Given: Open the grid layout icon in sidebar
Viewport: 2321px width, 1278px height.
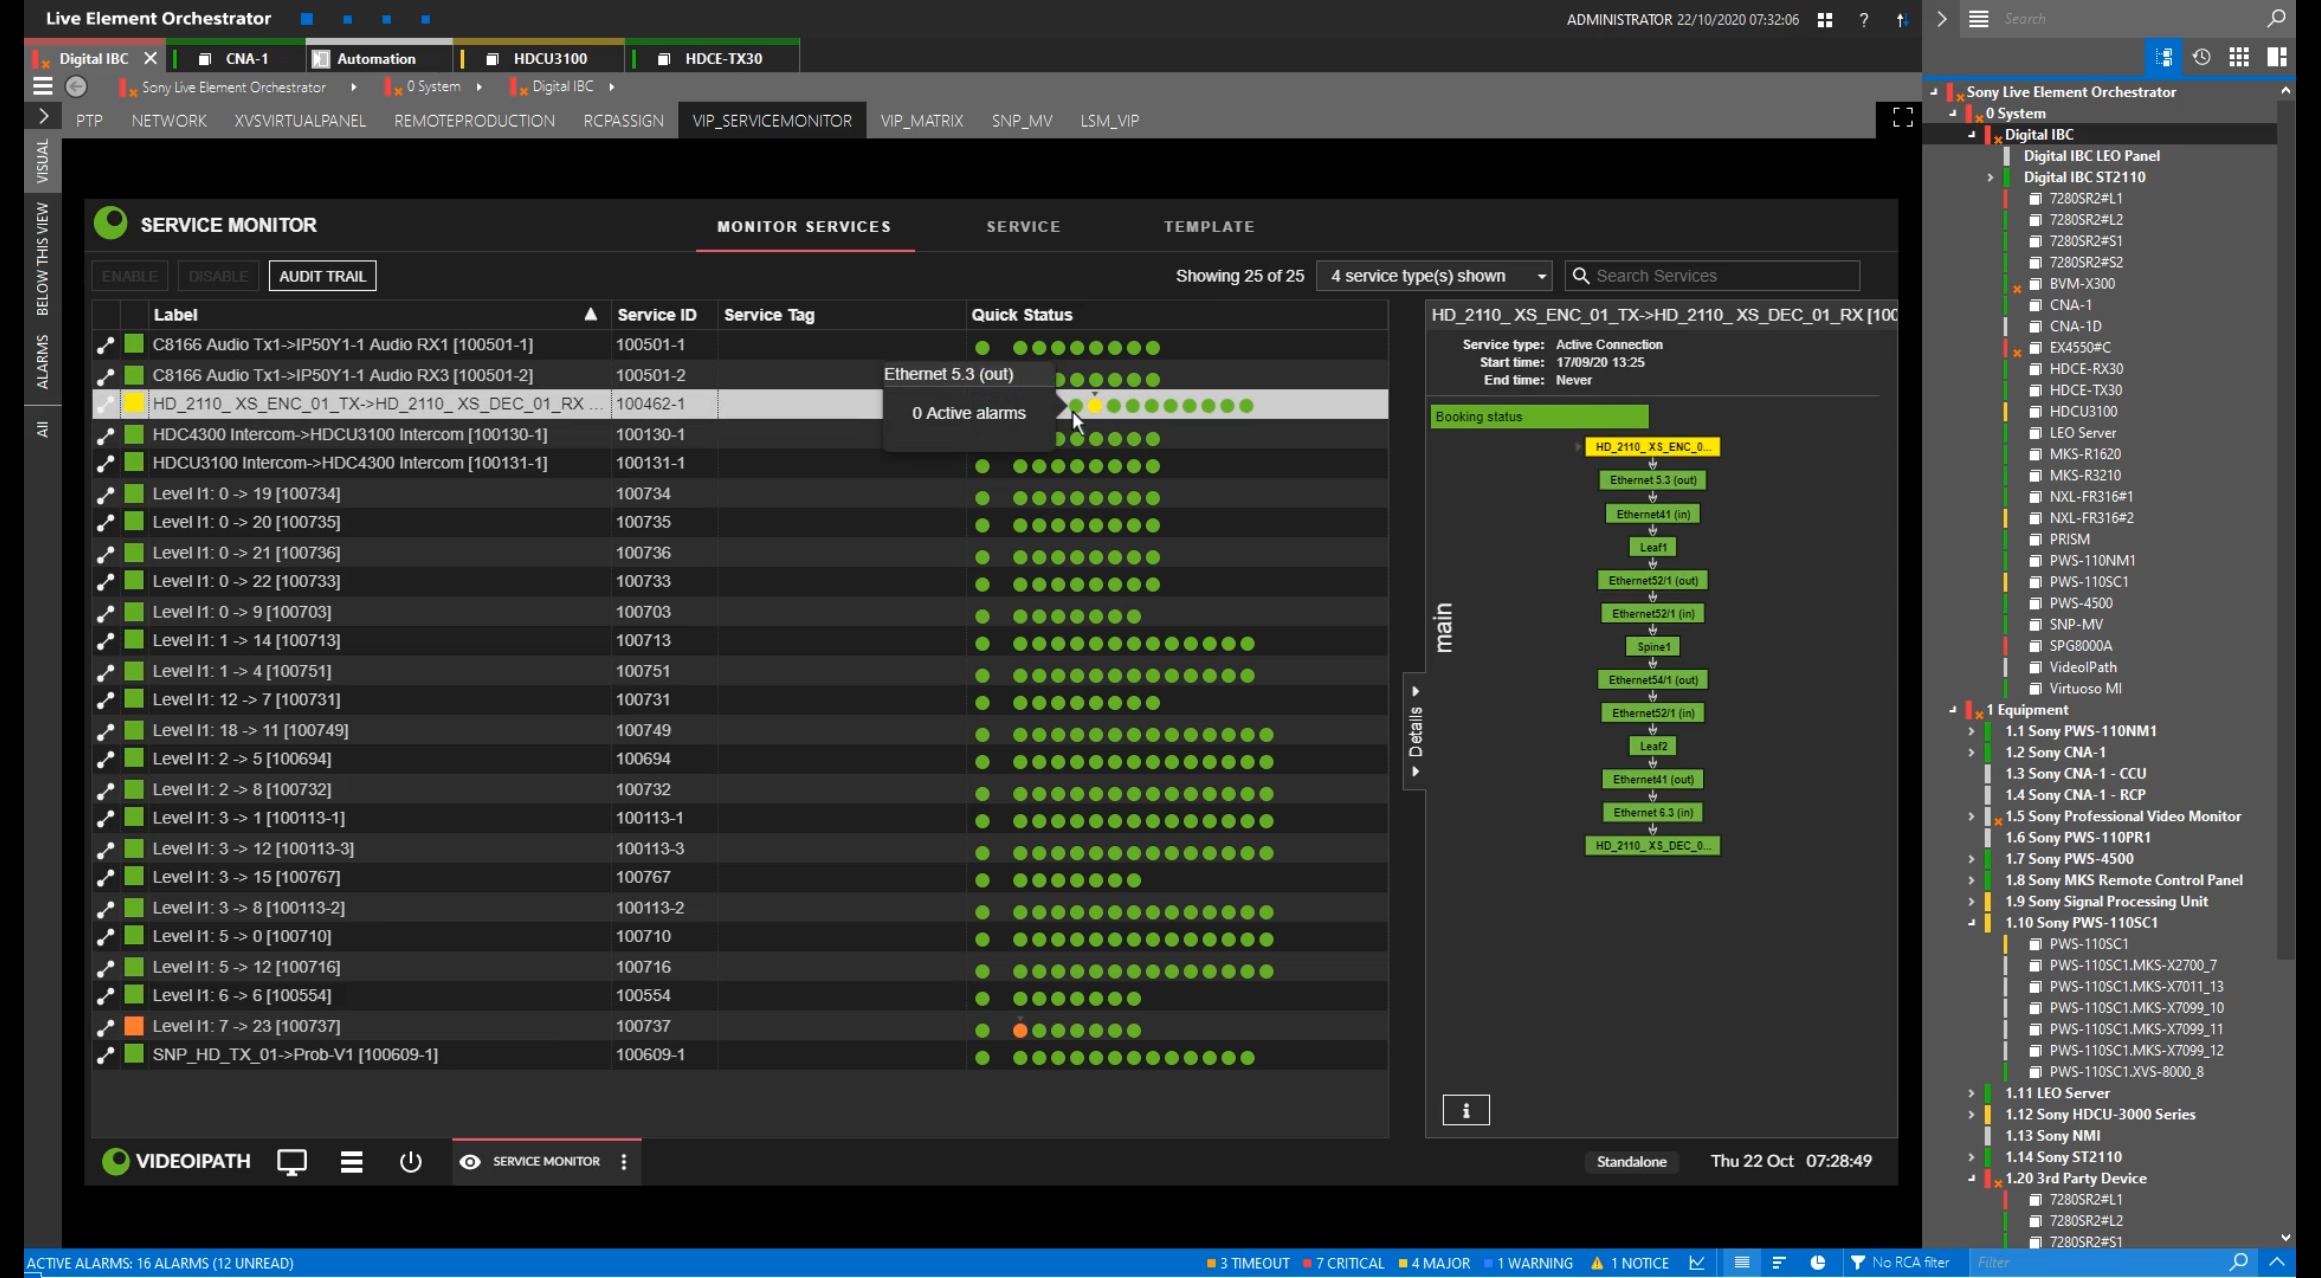Looking at the screenshot, I should tap(2239, 57).
